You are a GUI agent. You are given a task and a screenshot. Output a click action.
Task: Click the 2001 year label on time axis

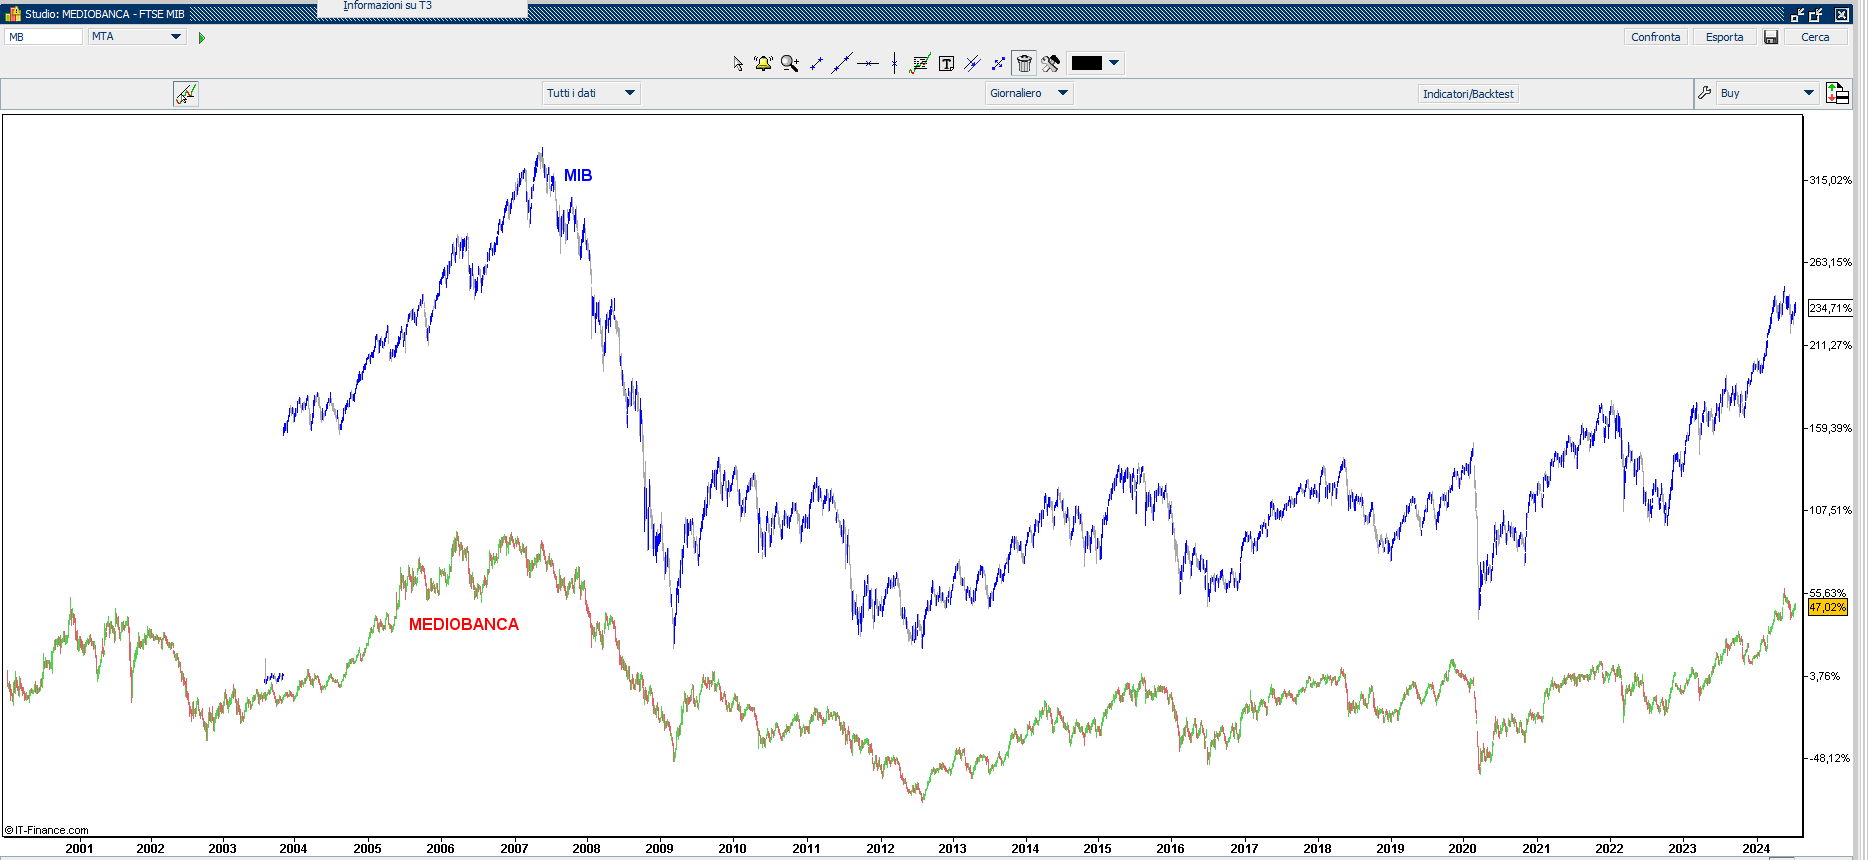pos(79,848)
